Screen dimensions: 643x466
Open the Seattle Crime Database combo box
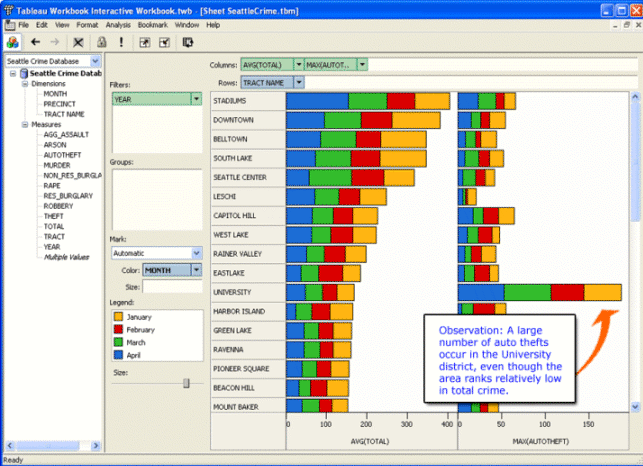pos(95,61)
